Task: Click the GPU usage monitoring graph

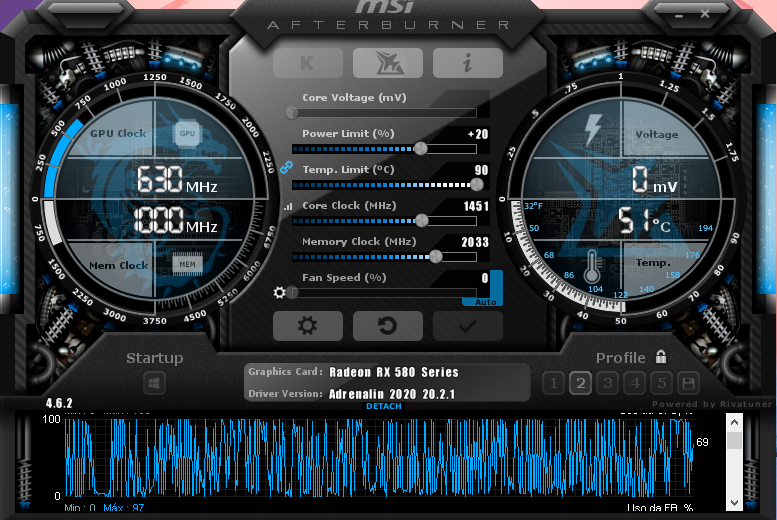Action: (379, 457)
